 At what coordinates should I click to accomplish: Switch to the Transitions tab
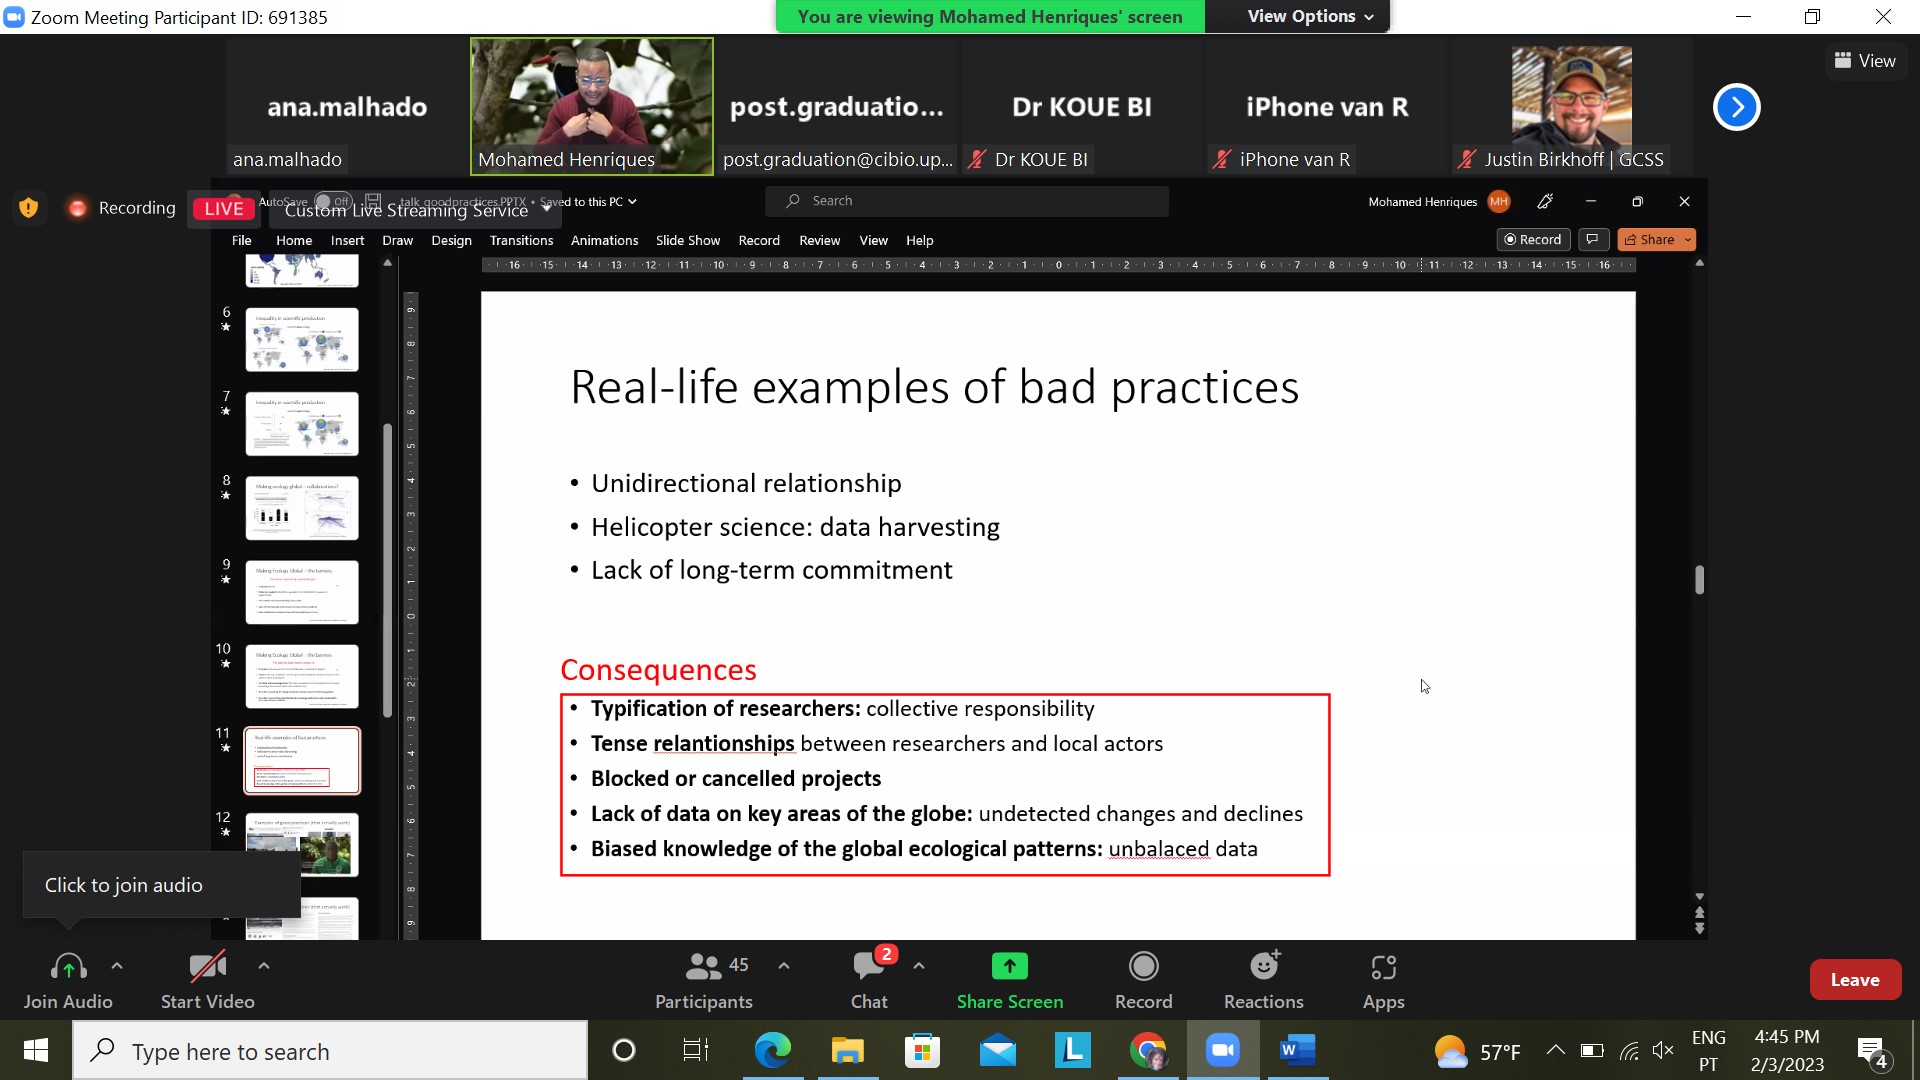point(521,240)
